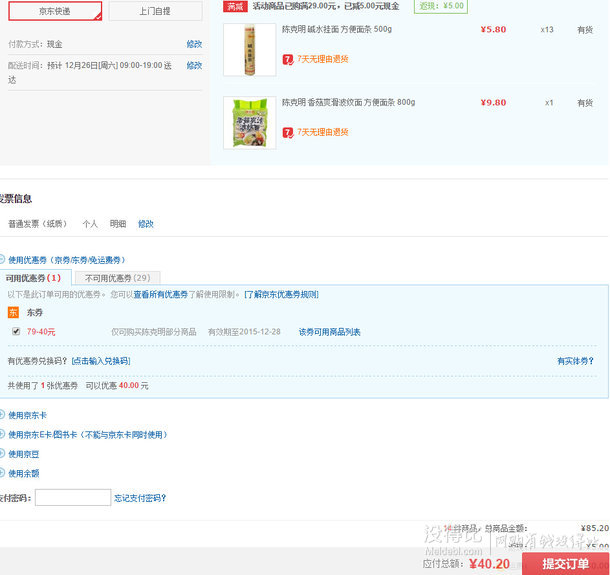Select 上门自提 pickup option
This screenshot has height=575, width=610.
155,11
